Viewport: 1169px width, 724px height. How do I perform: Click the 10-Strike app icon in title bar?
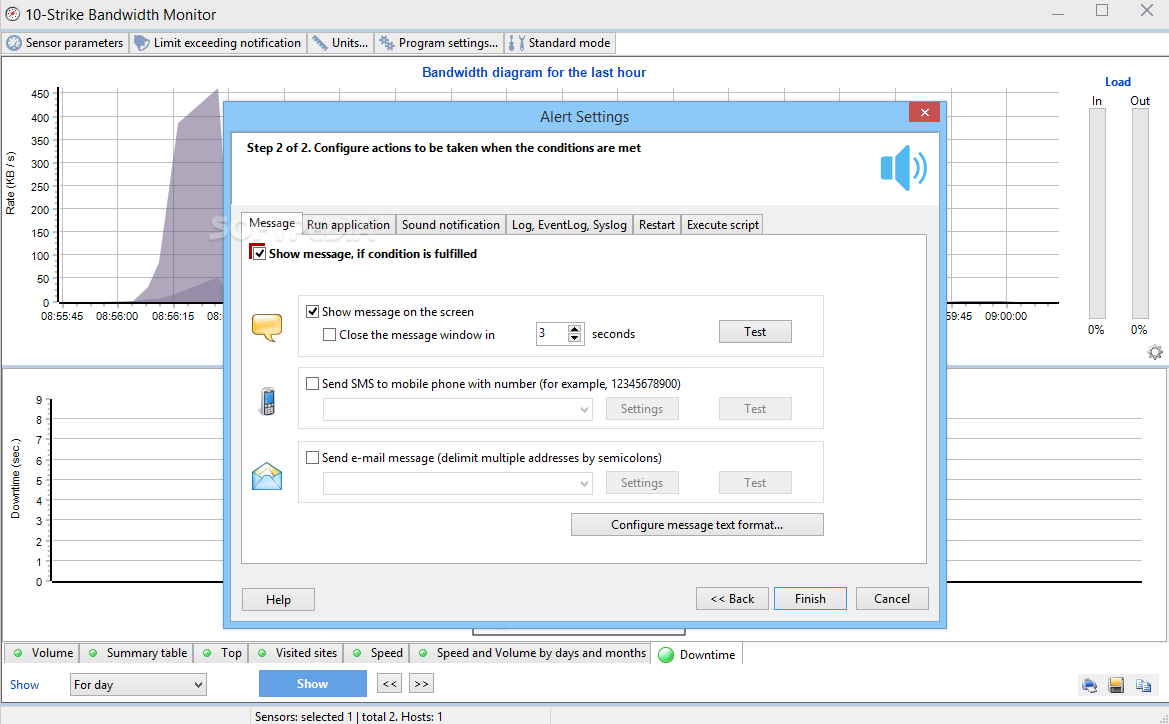tap(13, 14)
